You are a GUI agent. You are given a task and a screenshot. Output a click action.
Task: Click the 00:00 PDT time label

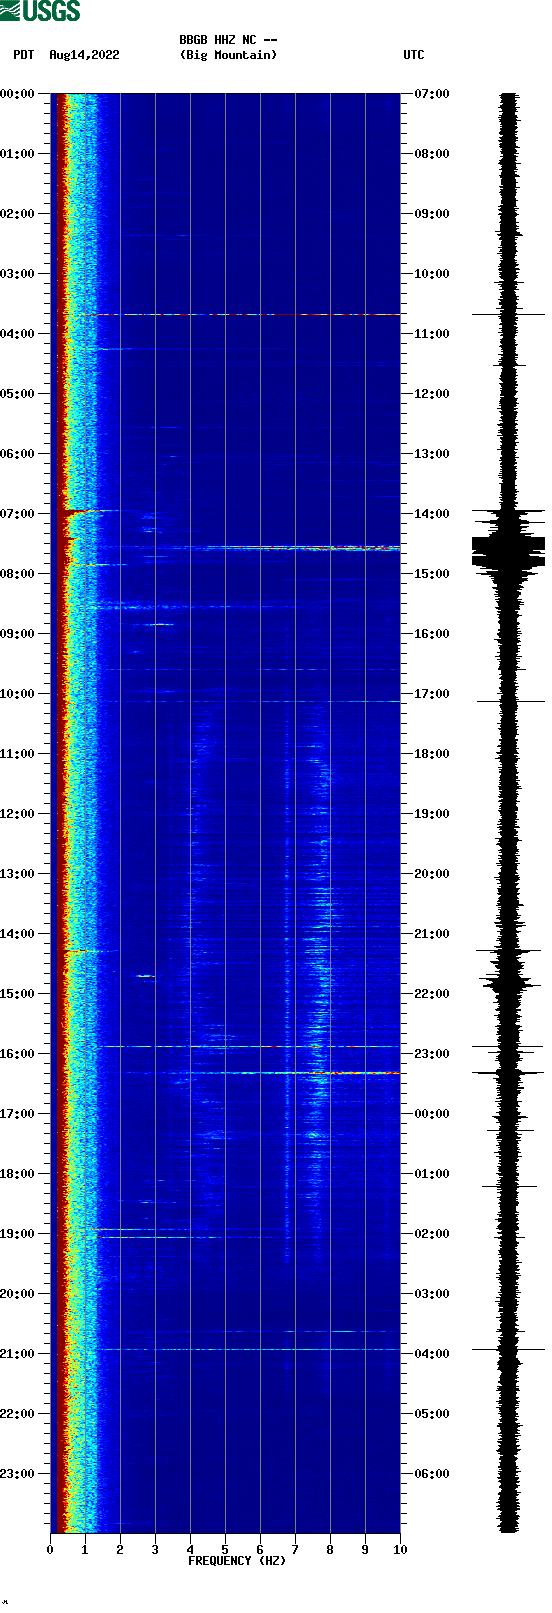18,94
